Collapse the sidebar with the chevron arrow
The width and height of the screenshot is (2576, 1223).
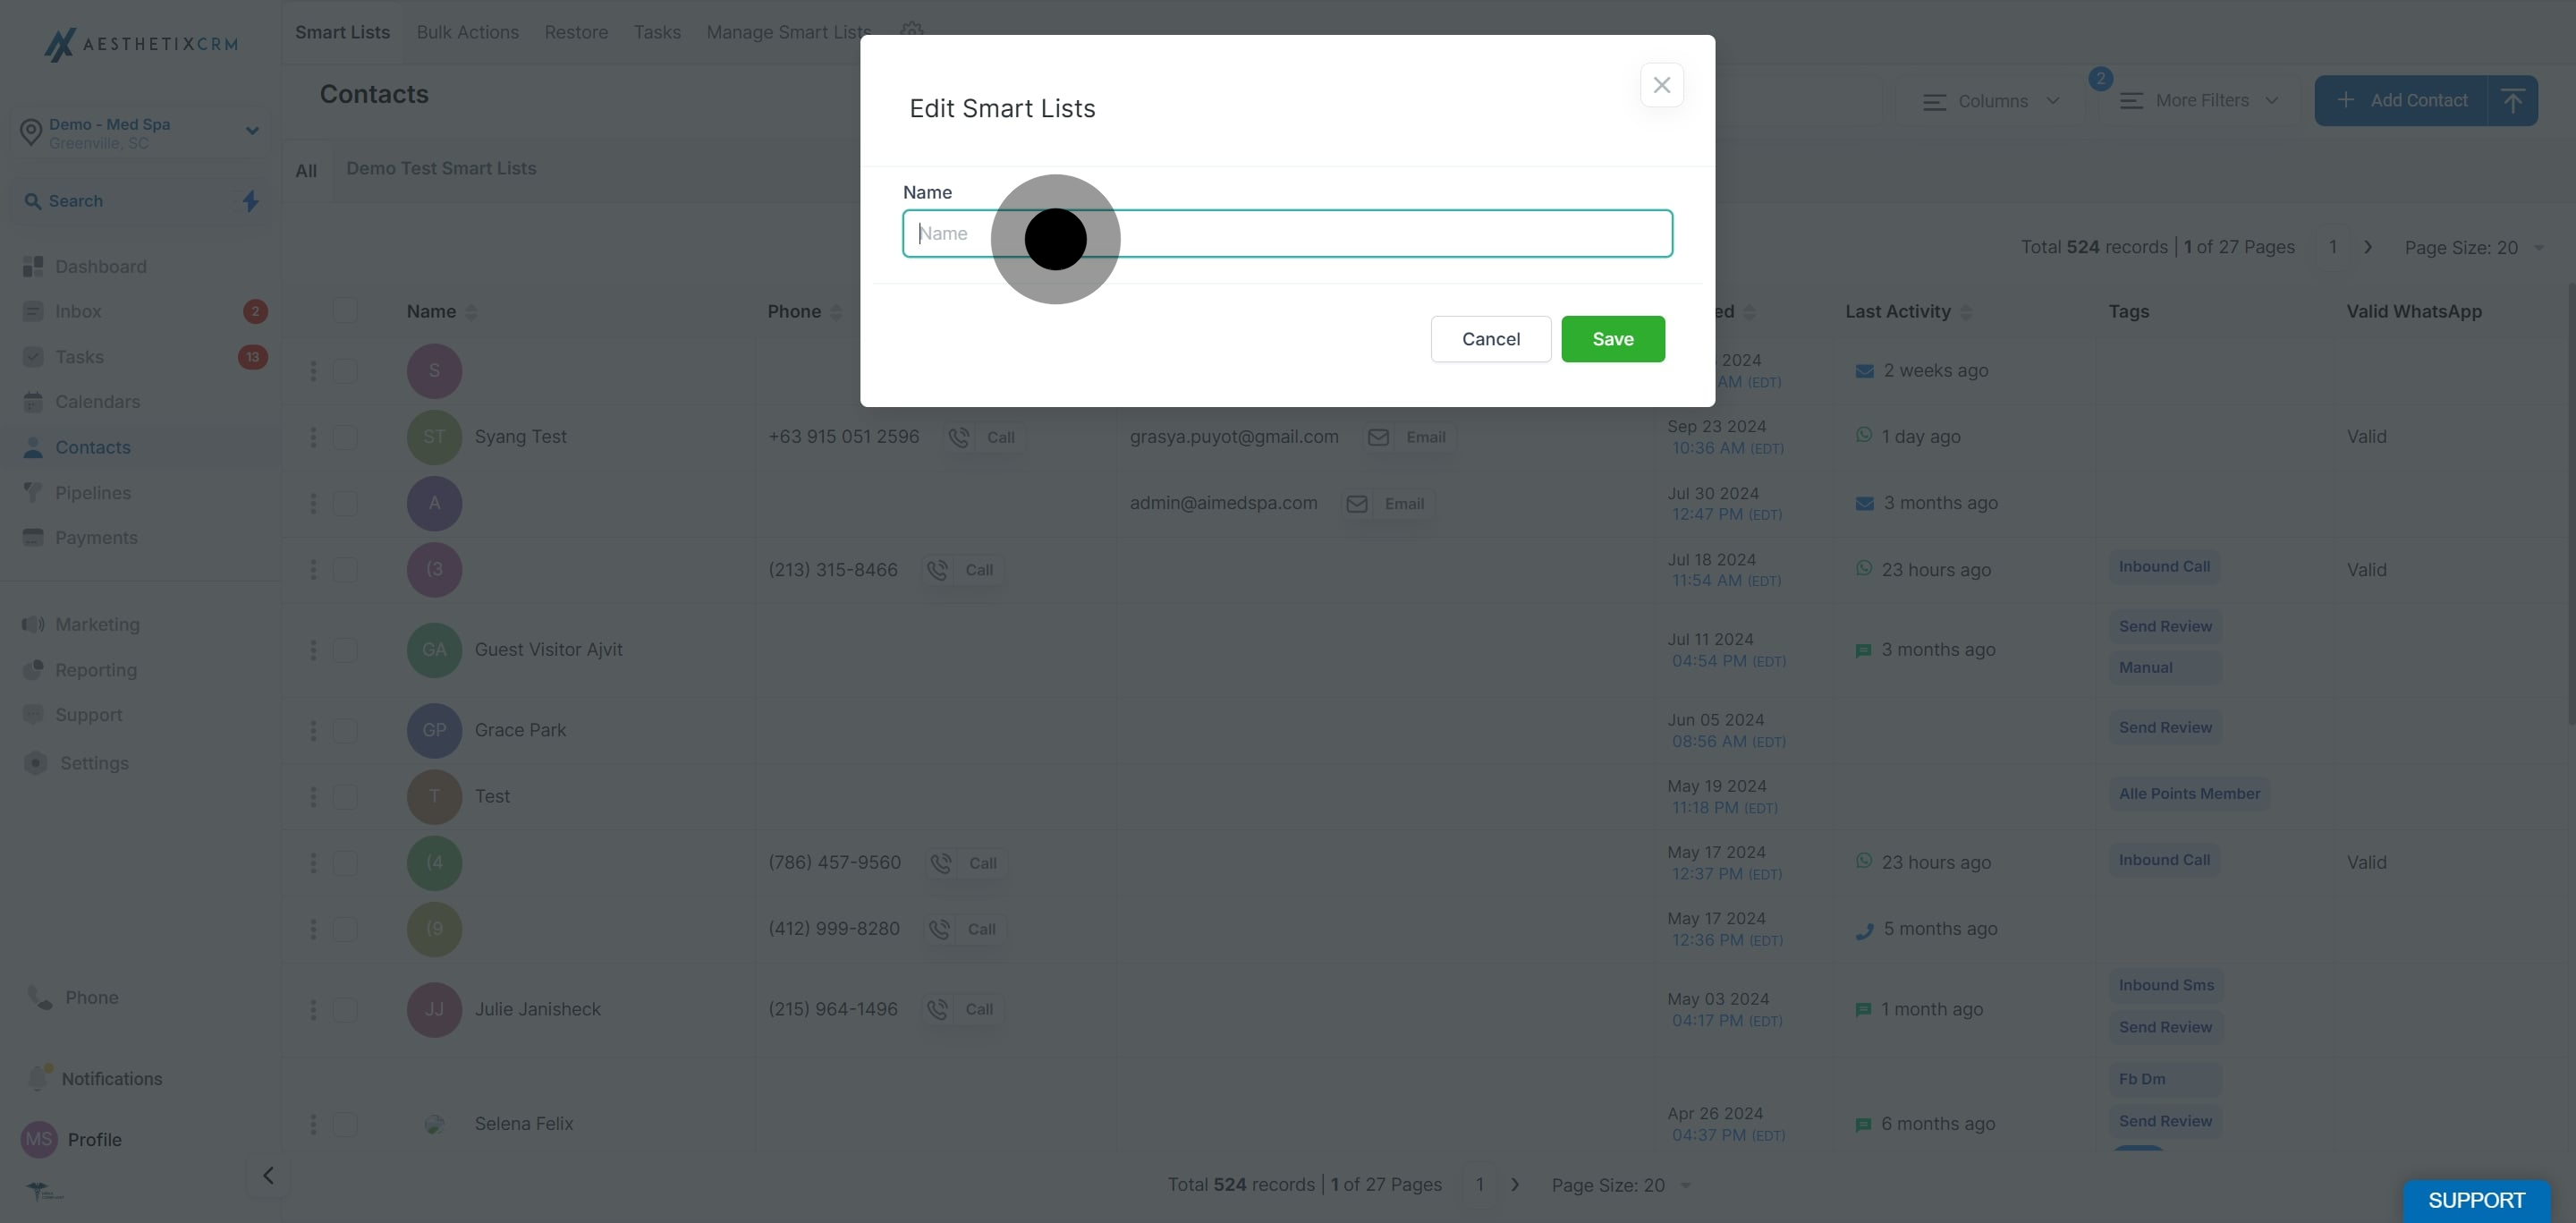tap(268, 1175)
